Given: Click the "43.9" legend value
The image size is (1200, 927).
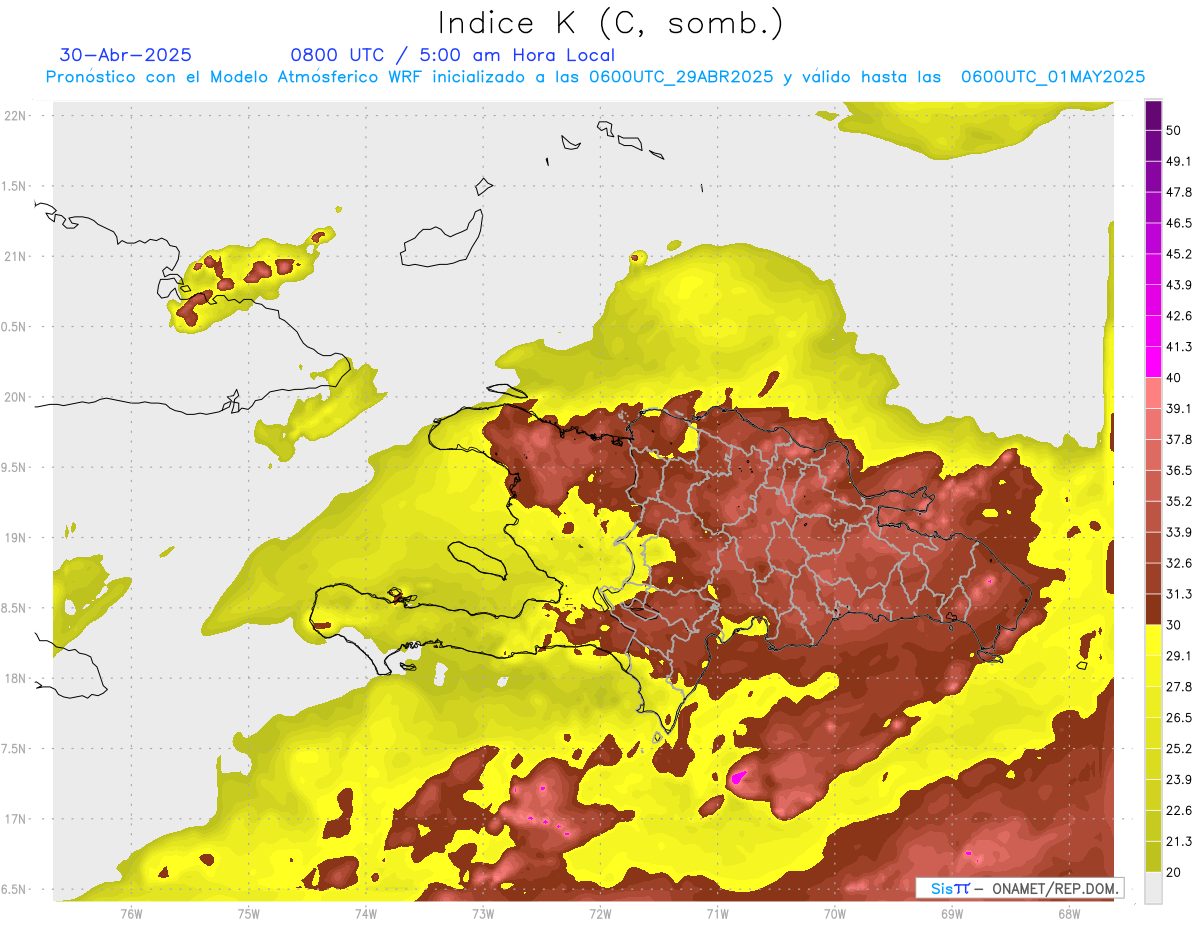Looking at the screenshot, I should pyautogui.click(x=1178, y=285).
